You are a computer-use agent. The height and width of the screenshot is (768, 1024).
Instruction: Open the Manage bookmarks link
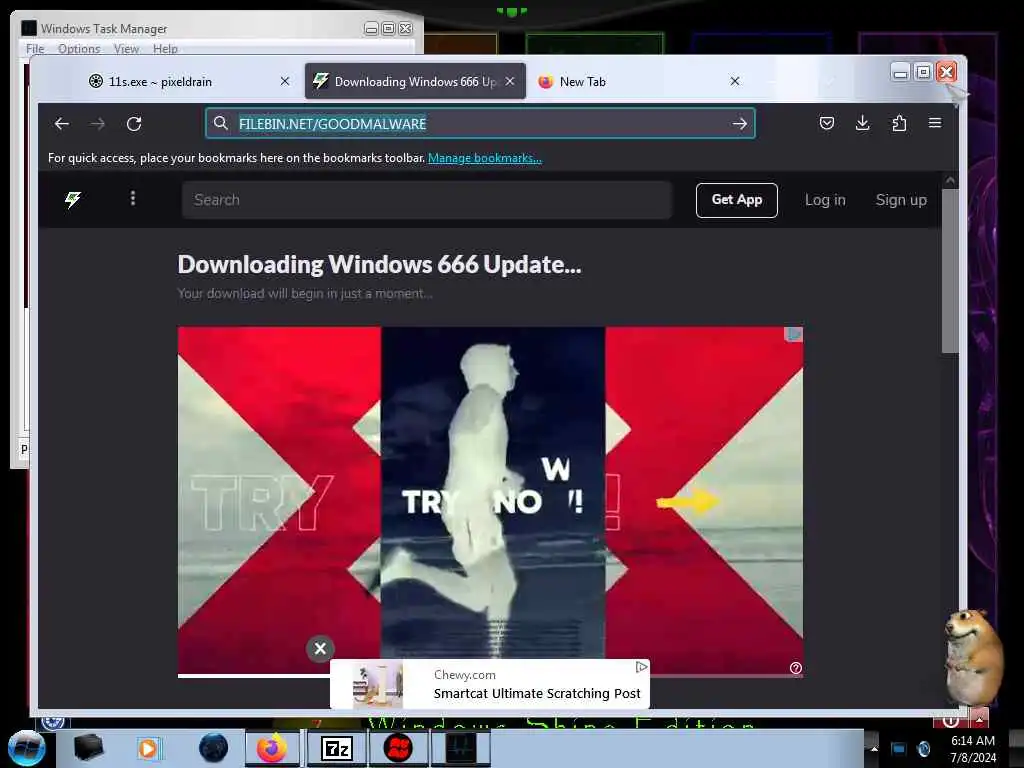coord(485,158)
